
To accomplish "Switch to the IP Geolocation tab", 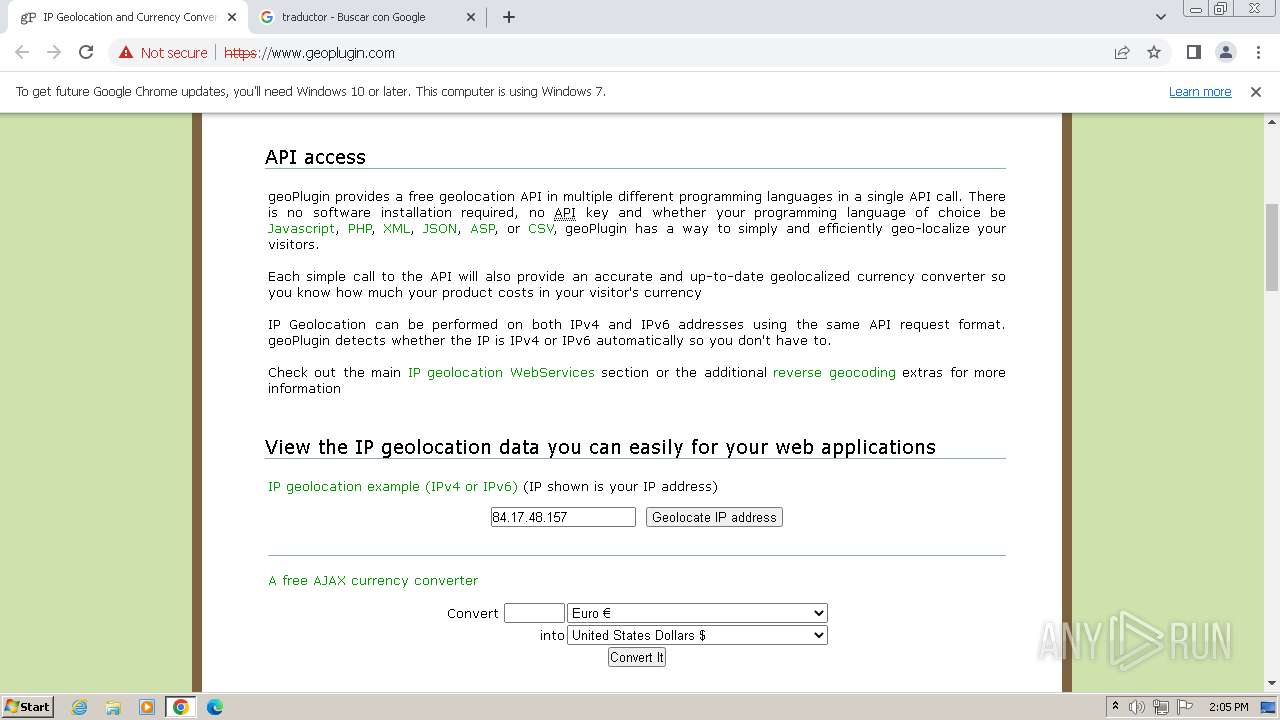I will 128,17.
